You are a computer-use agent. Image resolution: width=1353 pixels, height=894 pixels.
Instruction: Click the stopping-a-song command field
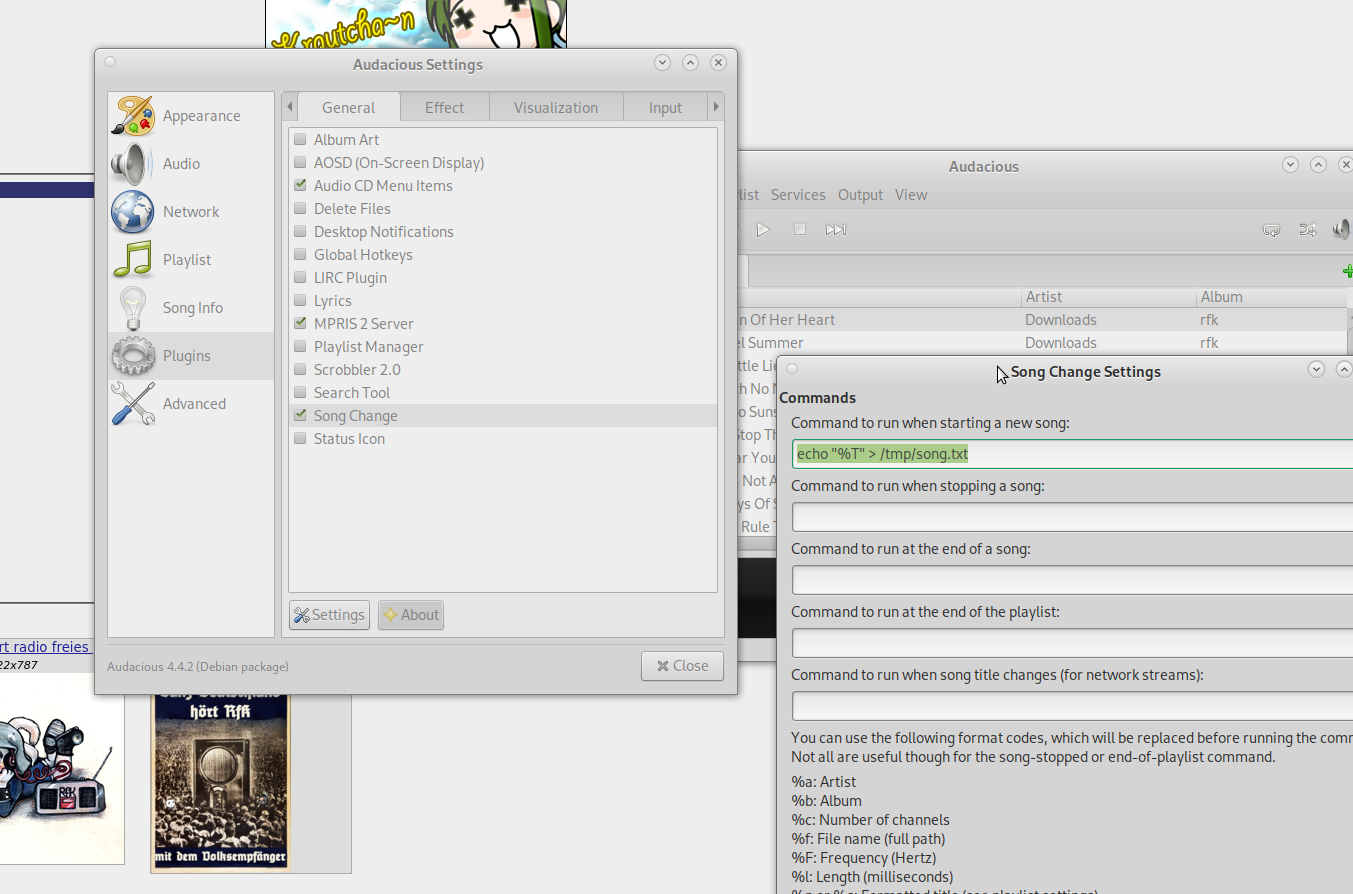pos(1070,517)
